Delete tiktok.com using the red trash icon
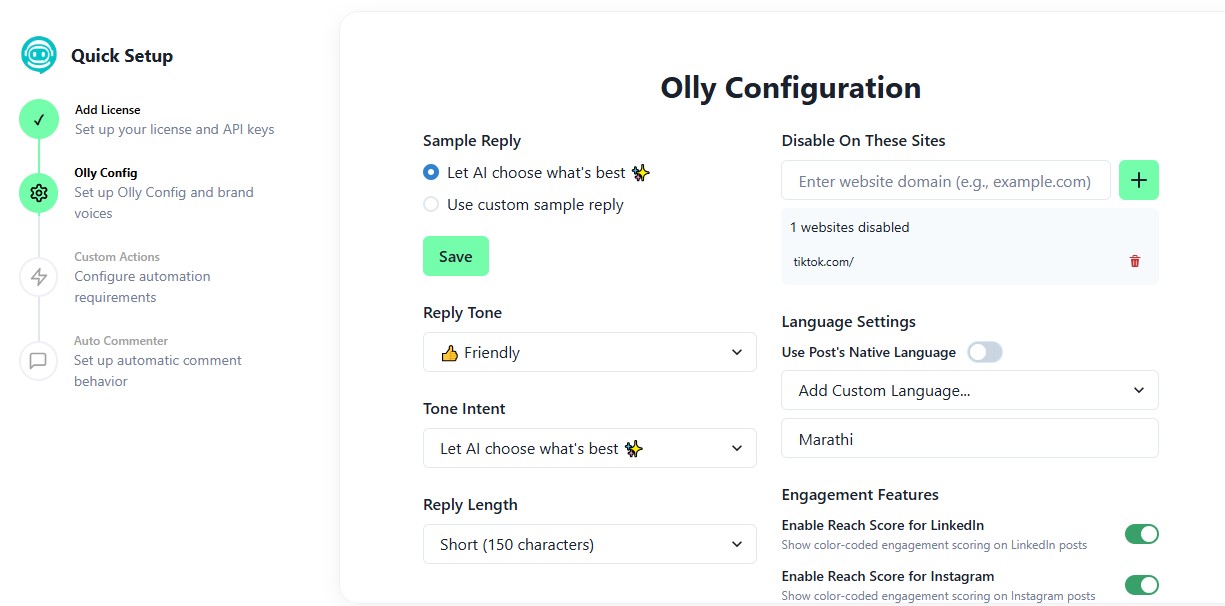Image resolution: width=1225 pixels, height=606 pixels. coord(1135,261)
